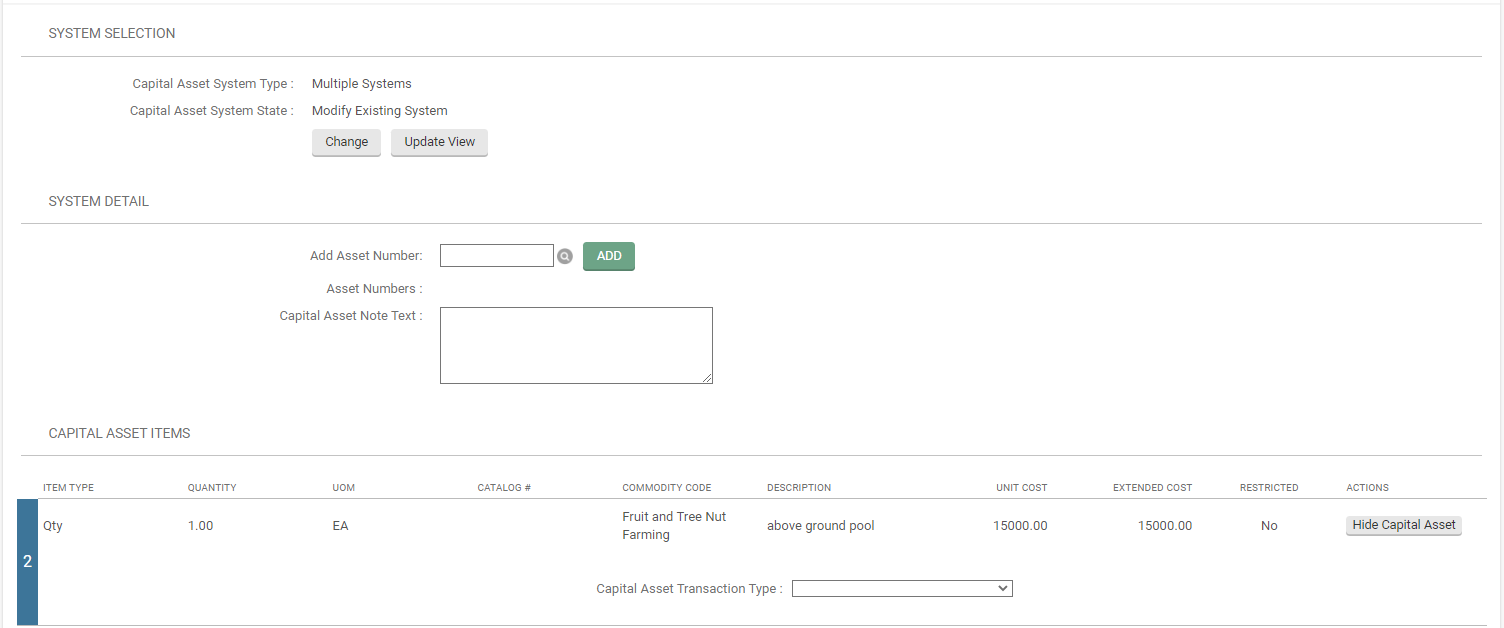The width and height of the screenshot is (1504, 628).
Task: Select the Extended Cost column header
Action: (1152, 488)
